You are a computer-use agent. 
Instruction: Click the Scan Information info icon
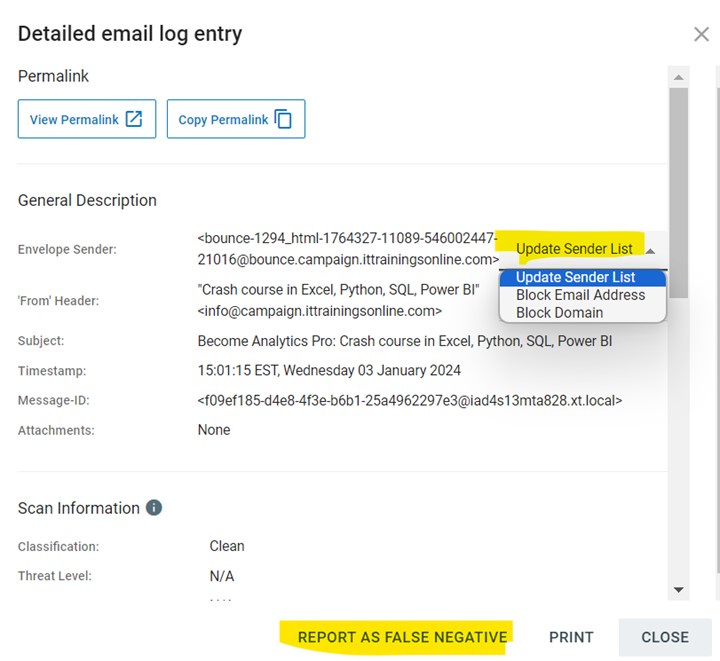(x=154, y=508)
